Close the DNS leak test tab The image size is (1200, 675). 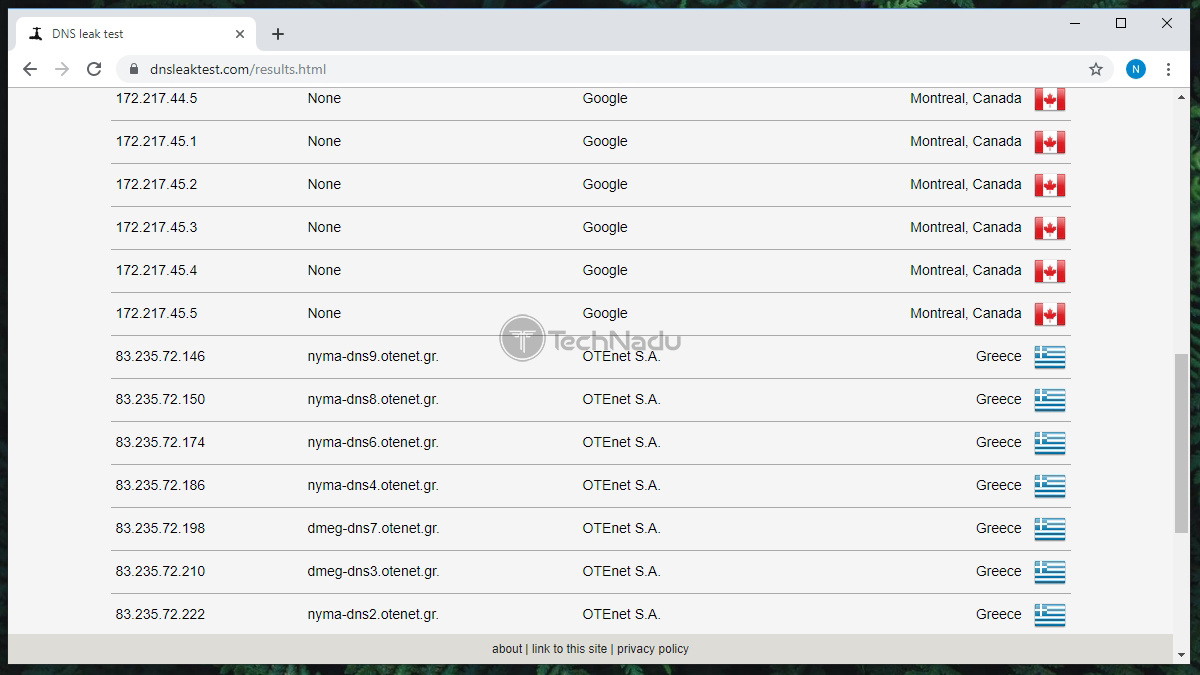point(240,33)
